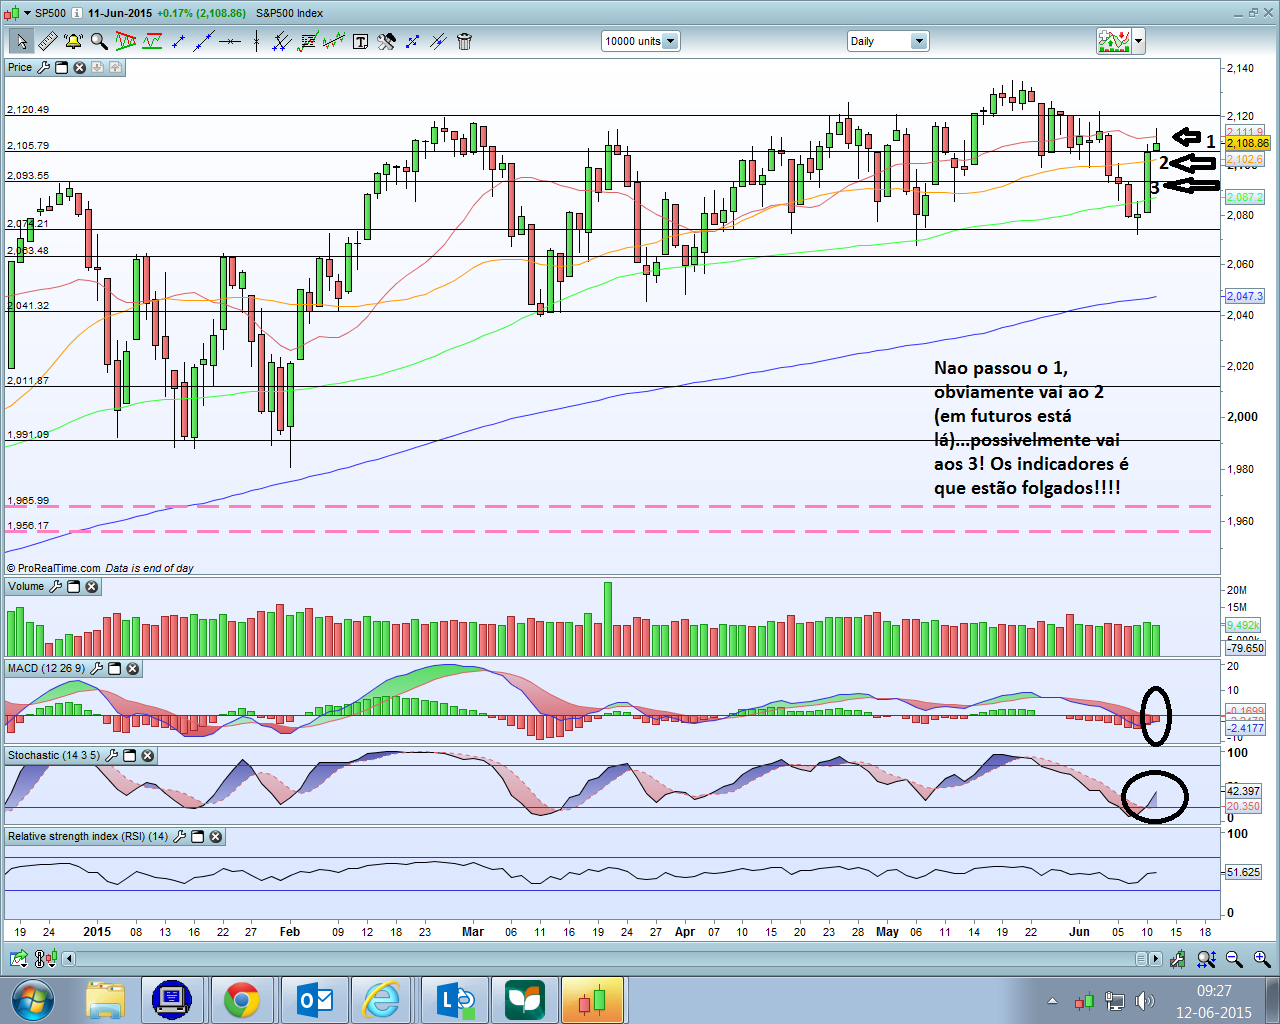The image size is (1280, 1024).
Task: Select the text annotation tool
Action: point(360,41)
